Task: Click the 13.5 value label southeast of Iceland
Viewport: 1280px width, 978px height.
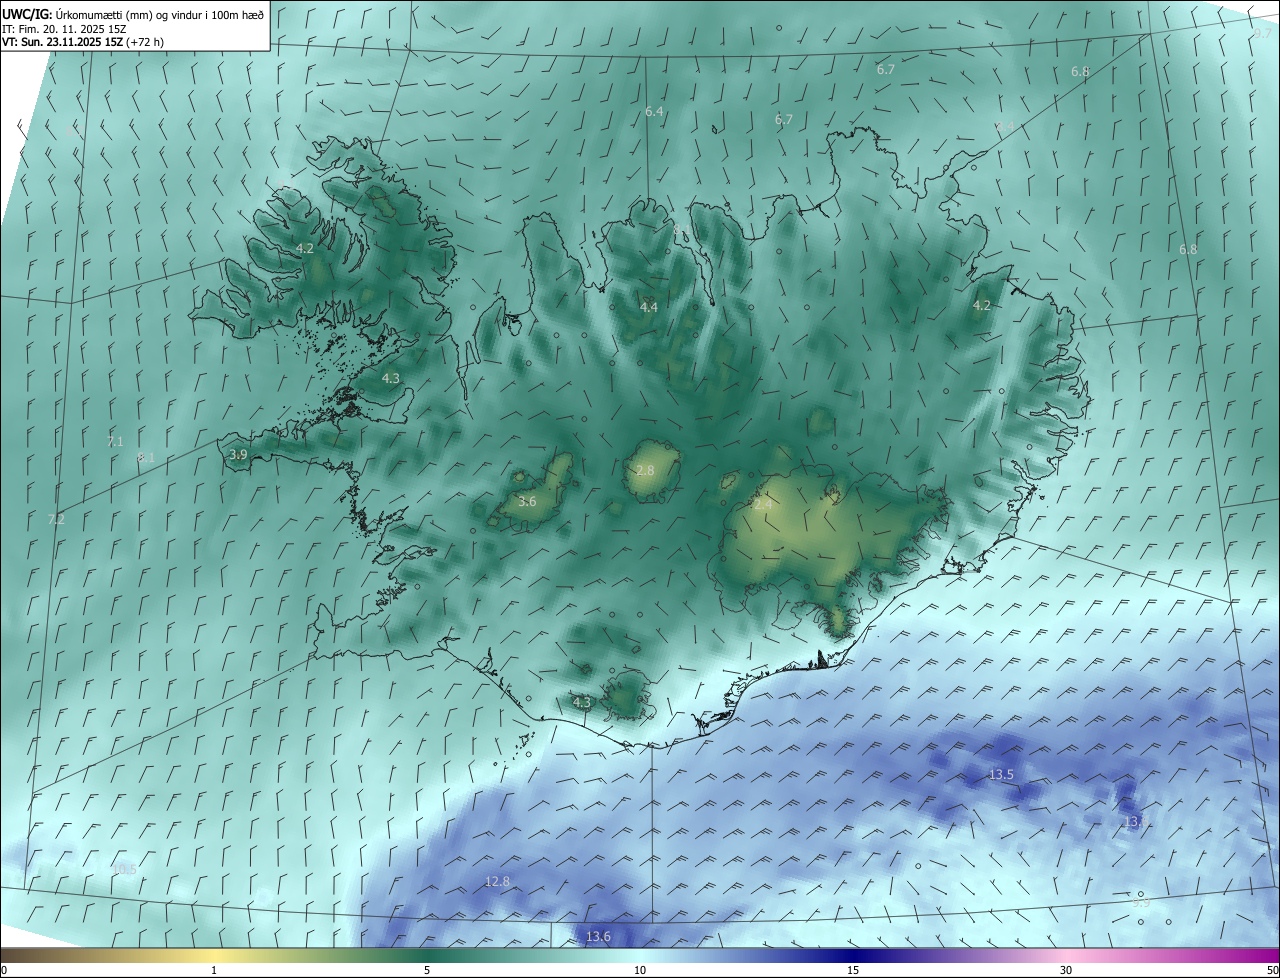Action: pyautogui.click(x=1001, y=774)
